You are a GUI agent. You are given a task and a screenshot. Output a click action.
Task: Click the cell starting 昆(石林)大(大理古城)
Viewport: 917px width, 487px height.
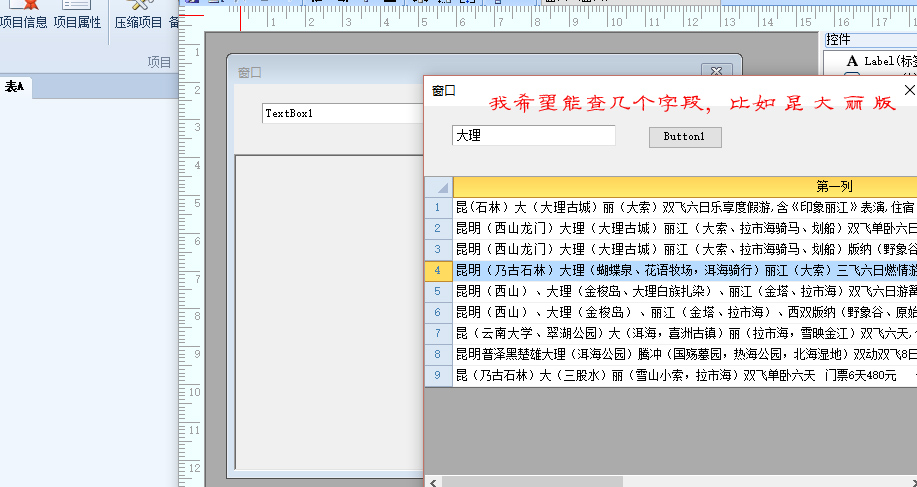[685, 207]
